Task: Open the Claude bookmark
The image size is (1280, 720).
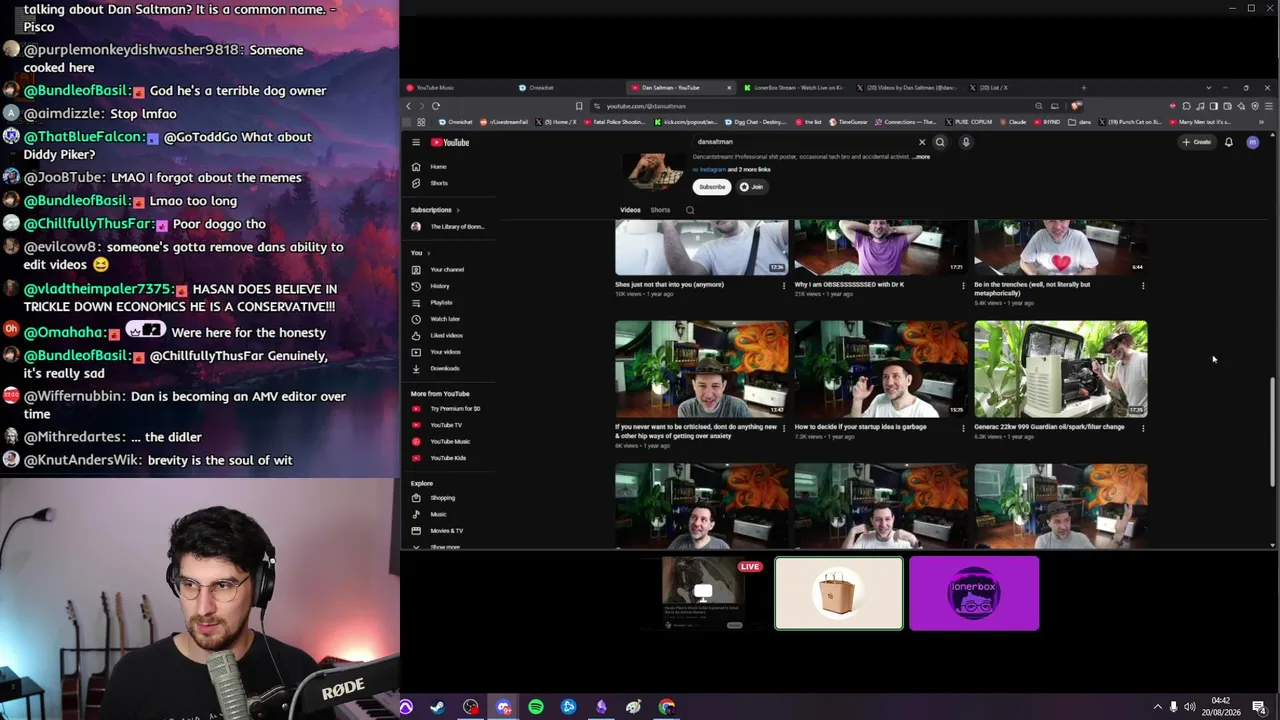Action: pos(1013,122)
